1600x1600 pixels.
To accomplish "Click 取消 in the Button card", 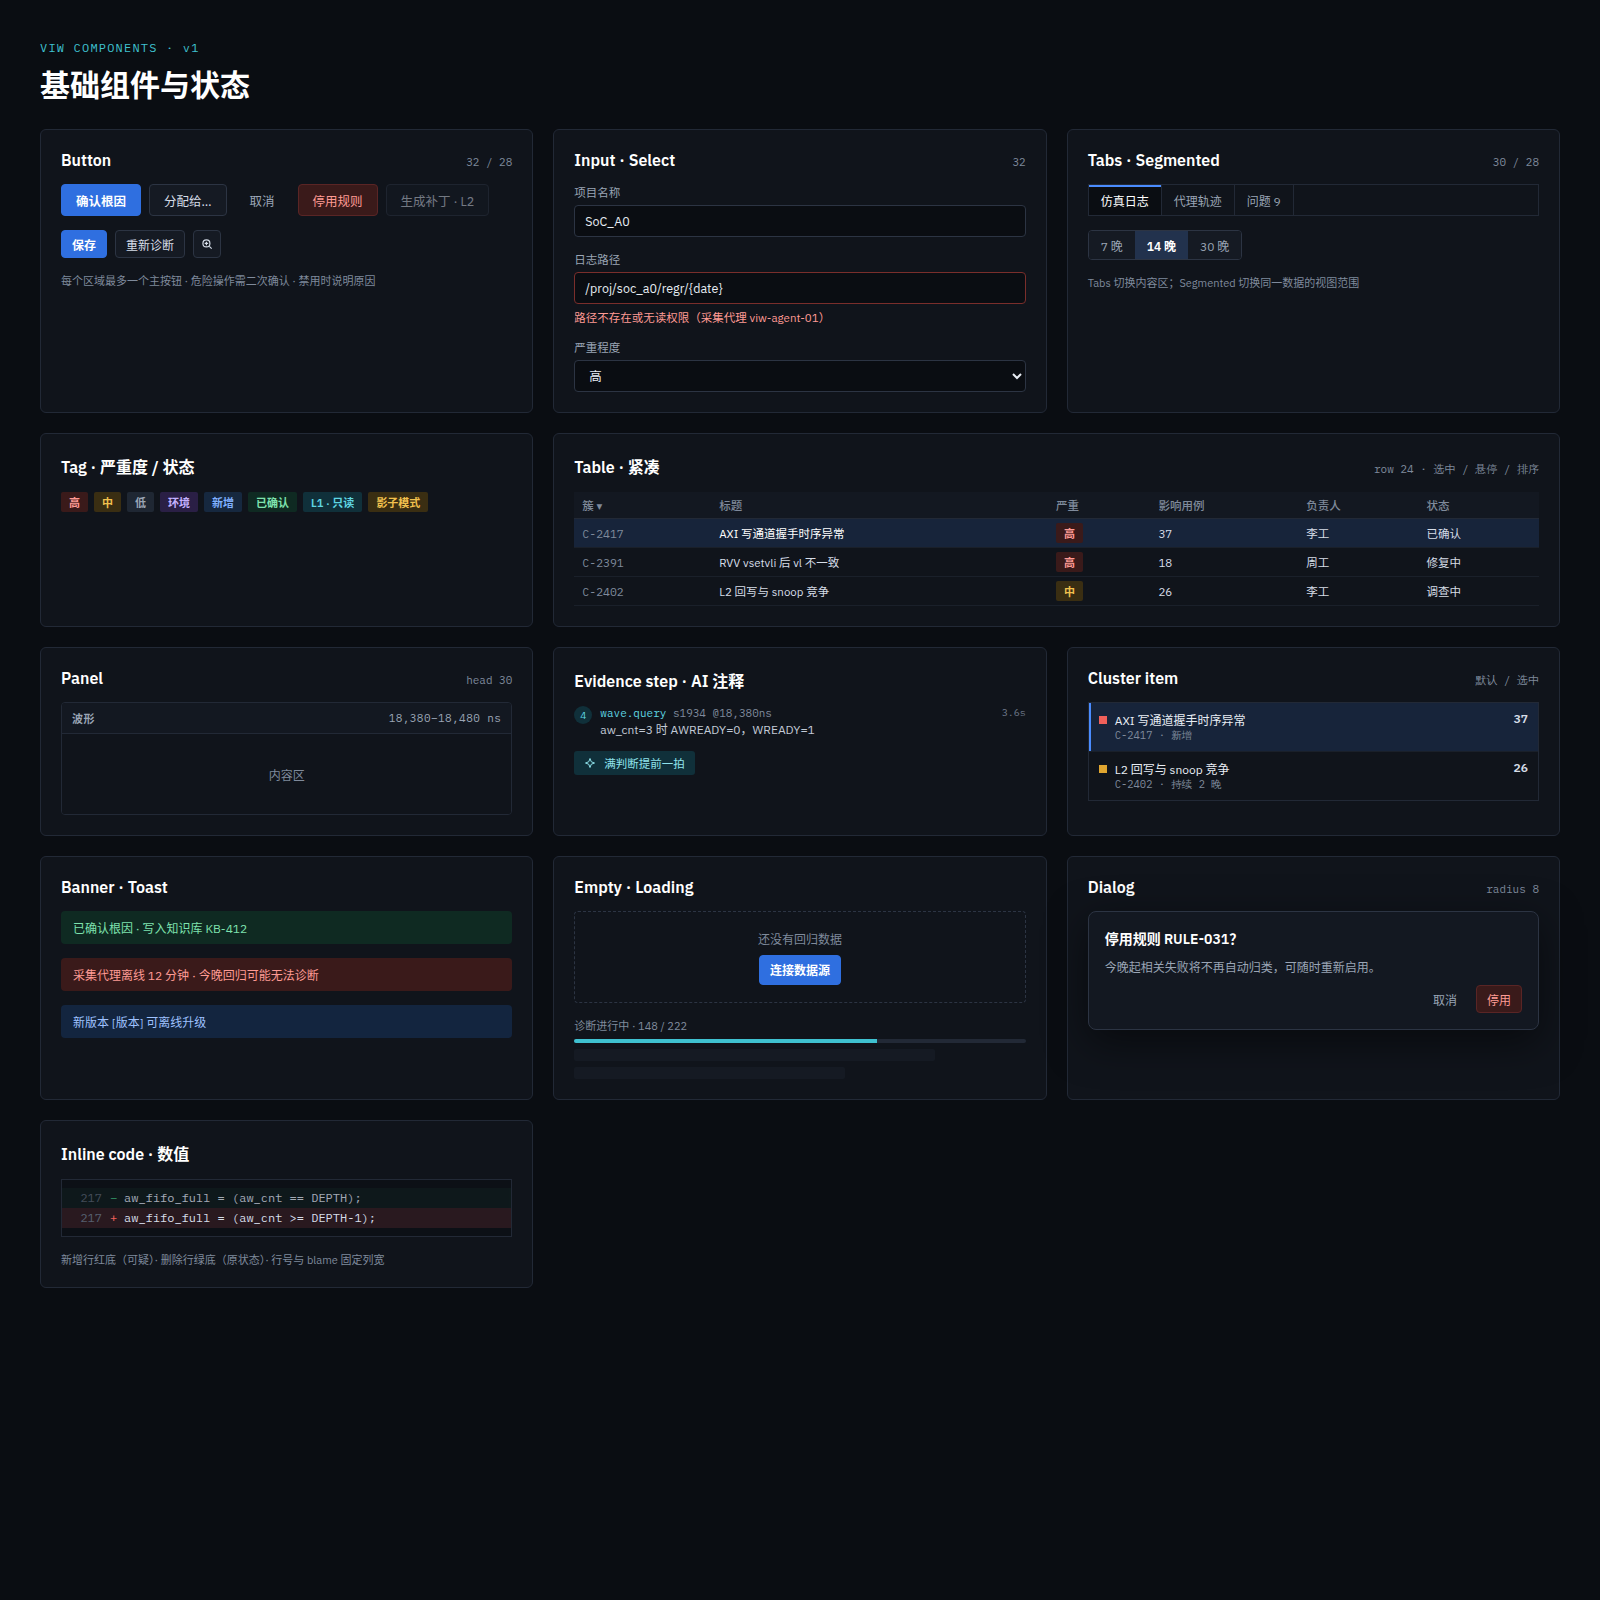I will 262,200.
